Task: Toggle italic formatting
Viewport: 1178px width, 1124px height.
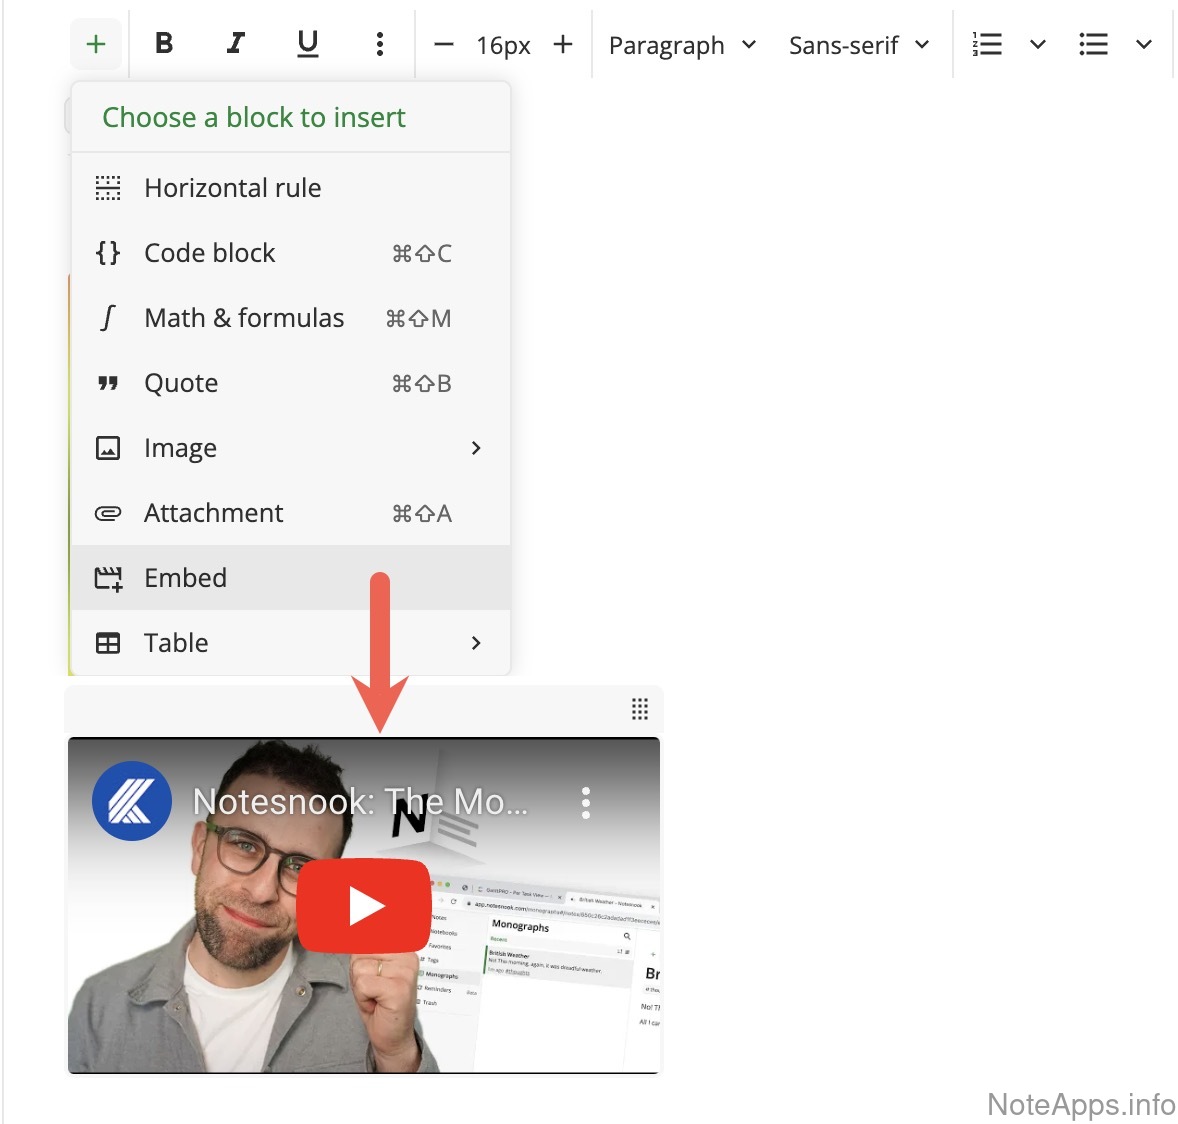Action: pos(236,44)
